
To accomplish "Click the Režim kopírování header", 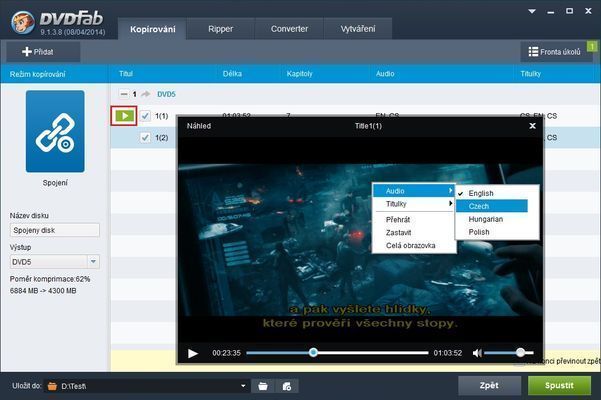I will point(38,74).
